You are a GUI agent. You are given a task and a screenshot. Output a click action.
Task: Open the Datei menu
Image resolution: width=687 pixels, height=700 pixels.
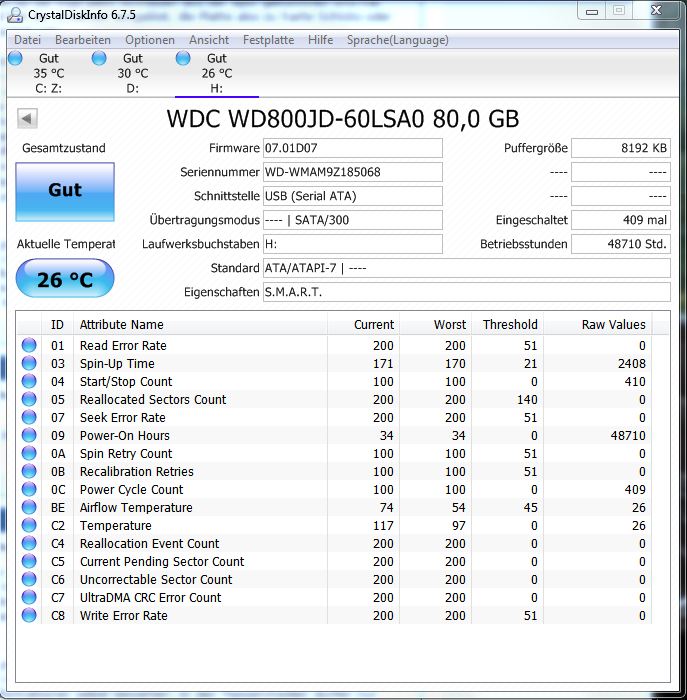(x=27, y=40)
